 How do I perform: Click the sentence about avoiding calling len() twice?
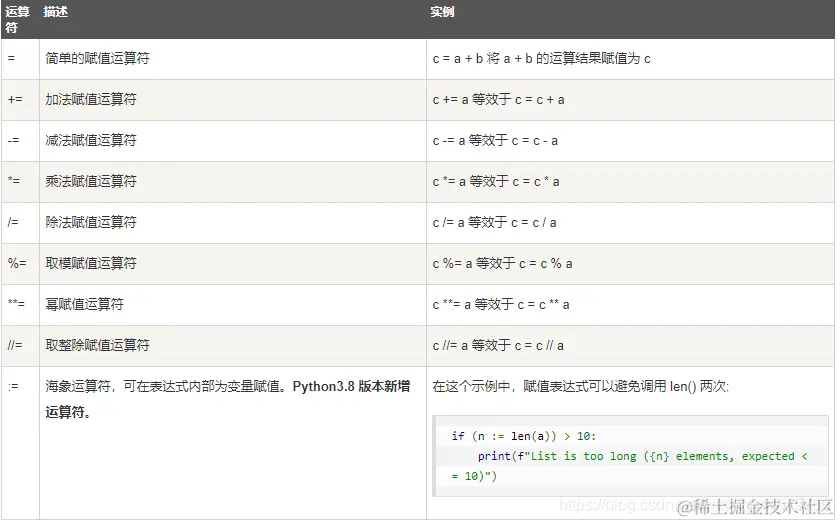point(581,386)
